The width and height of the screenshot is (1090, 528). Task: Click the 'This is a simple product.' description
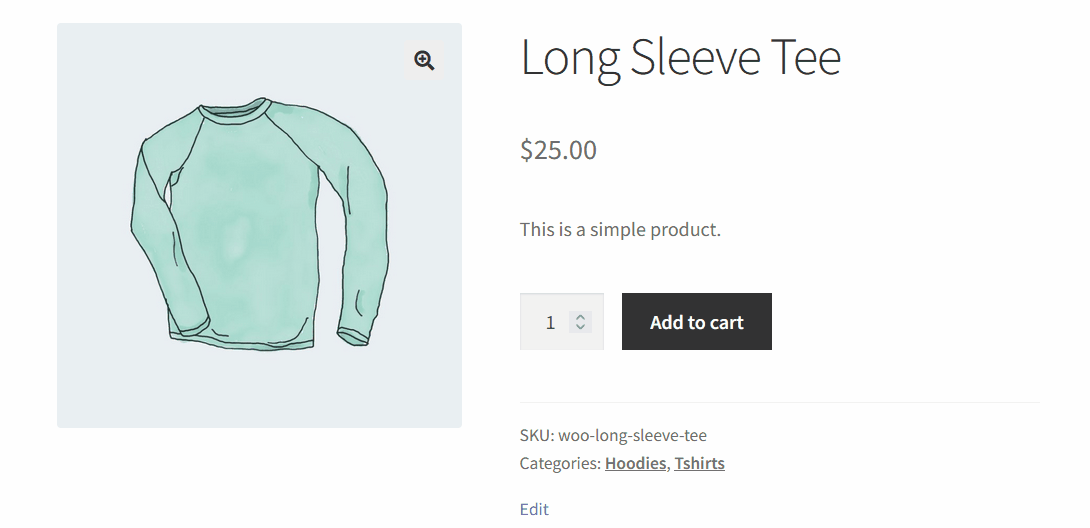tap(620, 229)
